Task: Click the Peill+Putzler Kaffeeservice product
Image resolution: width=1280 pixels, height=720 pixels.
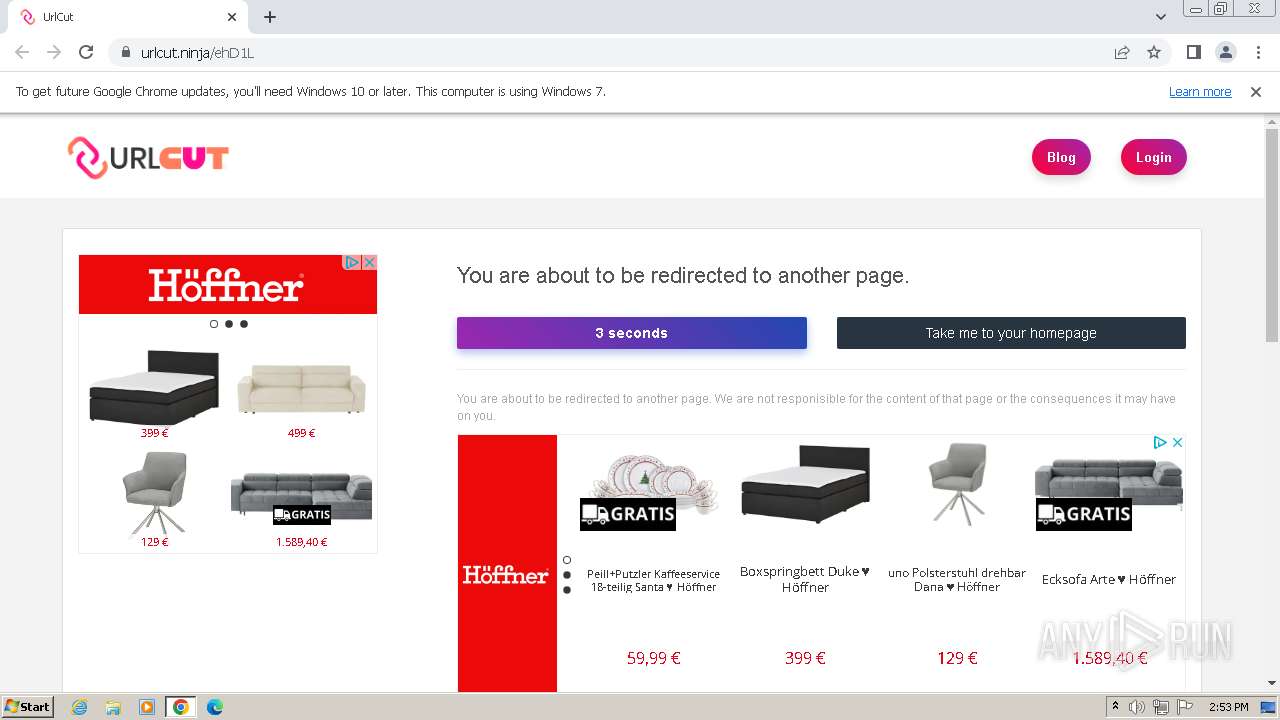Action: (x=653, y=580)
